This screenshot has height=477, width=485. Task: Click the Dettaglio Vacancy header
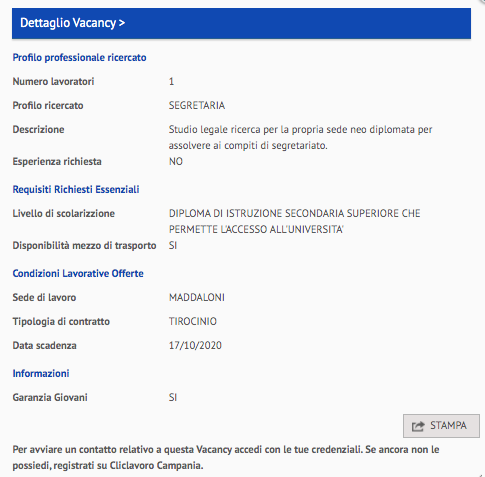point(241,23)
